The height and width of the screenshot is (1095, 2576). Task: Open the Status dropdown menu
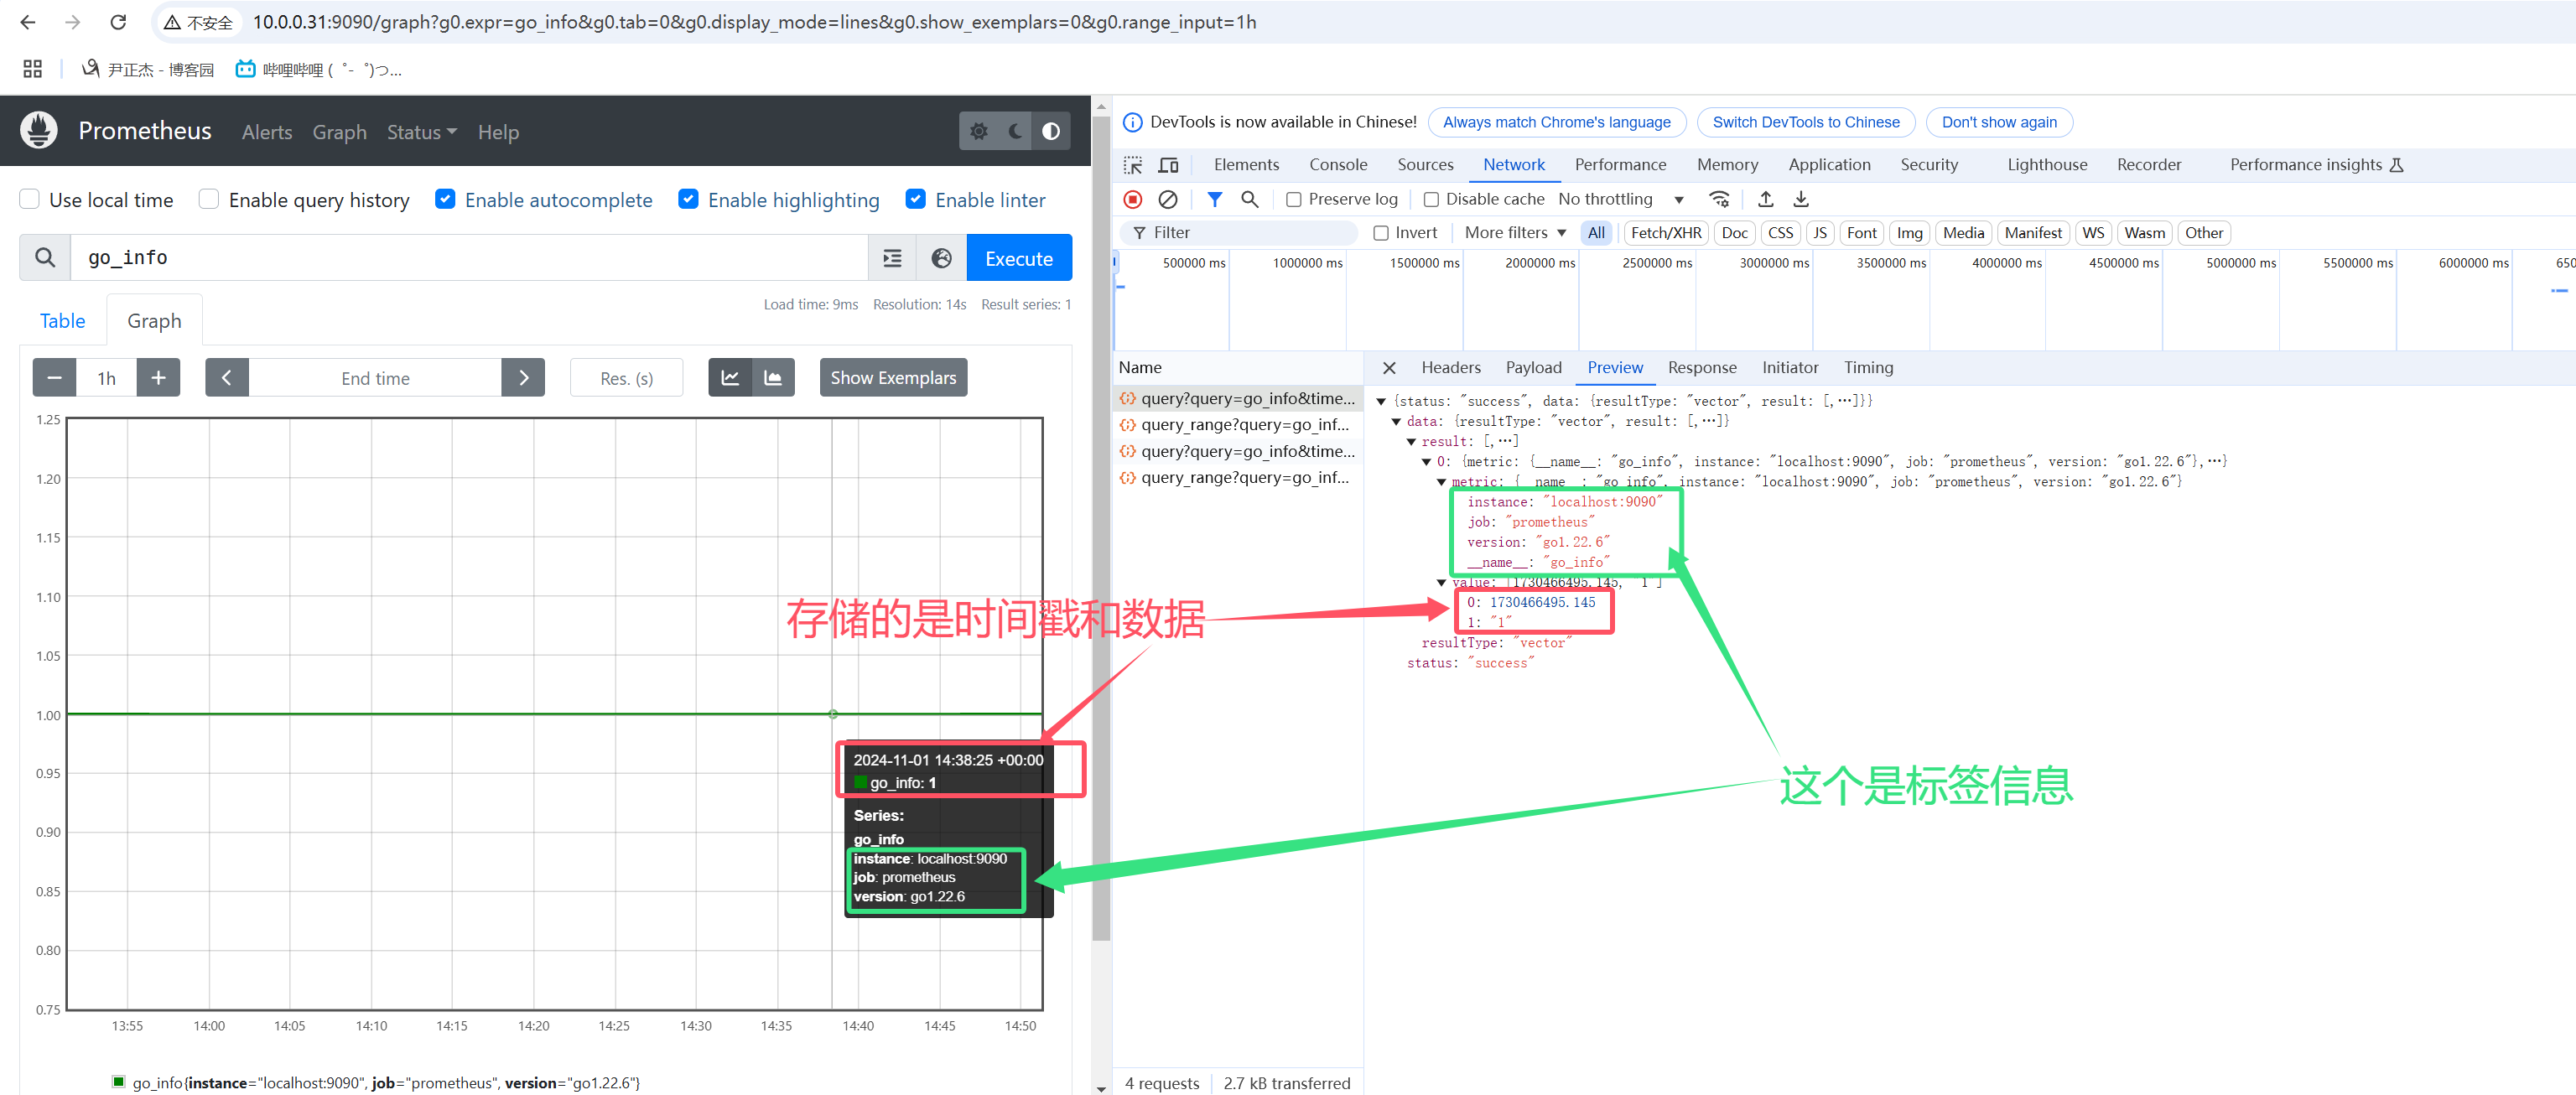click(421, 132)
